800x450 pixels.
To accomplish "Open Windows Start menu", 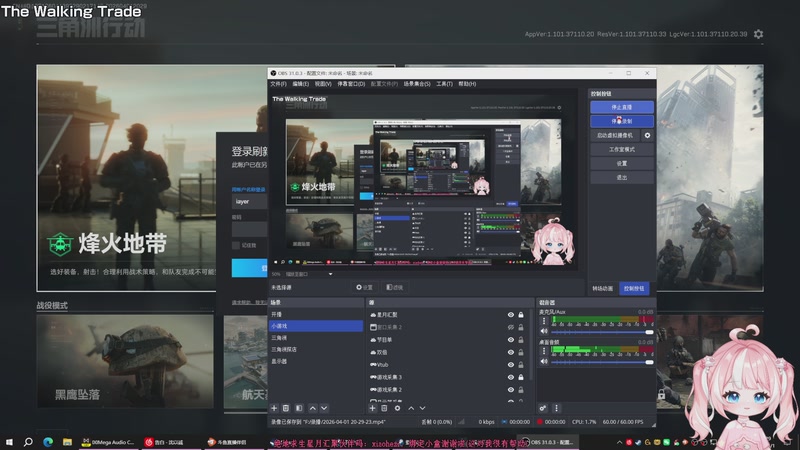I will click(9, 442).
